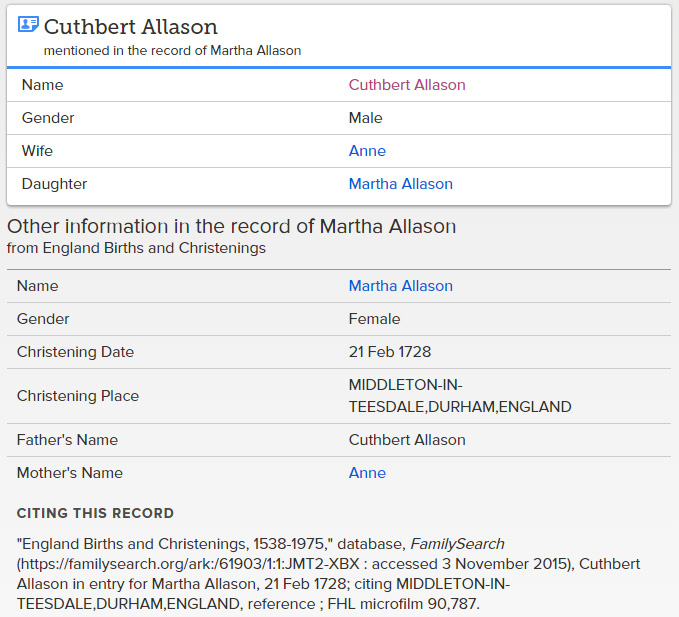Click the 'Other information in the record' heading
This screenshot has height=617, width=679.
pos(232,226)
